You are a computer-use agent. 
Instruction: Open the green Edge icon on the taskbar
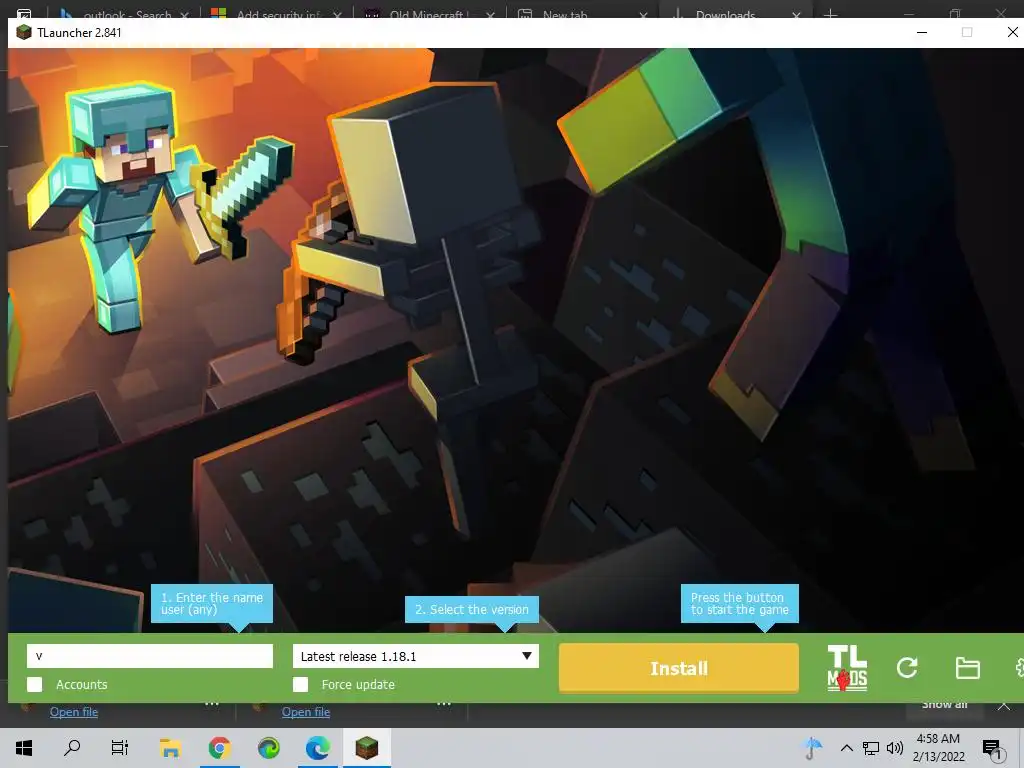(268, 747)
